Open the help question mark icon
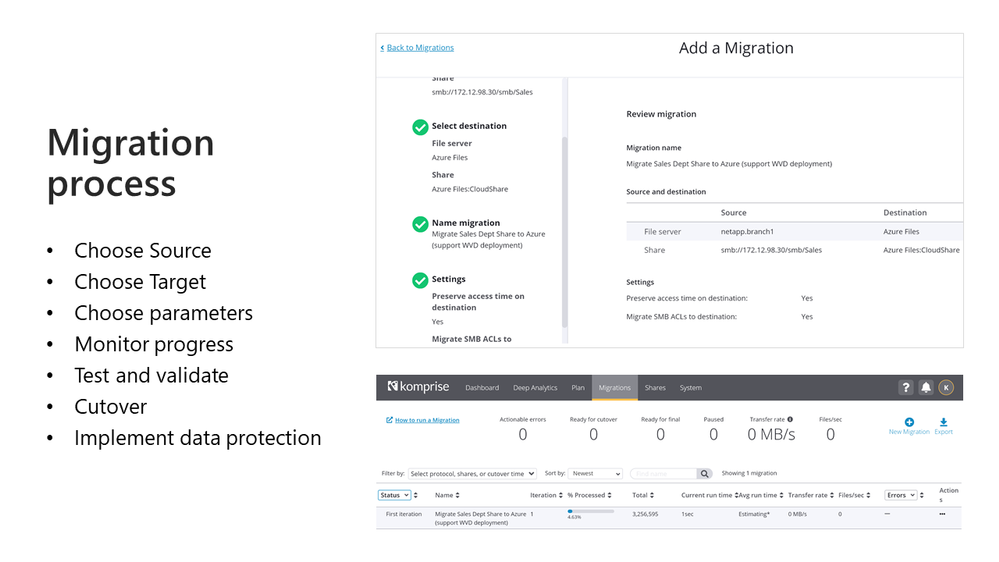 click(x=906, y=387)
